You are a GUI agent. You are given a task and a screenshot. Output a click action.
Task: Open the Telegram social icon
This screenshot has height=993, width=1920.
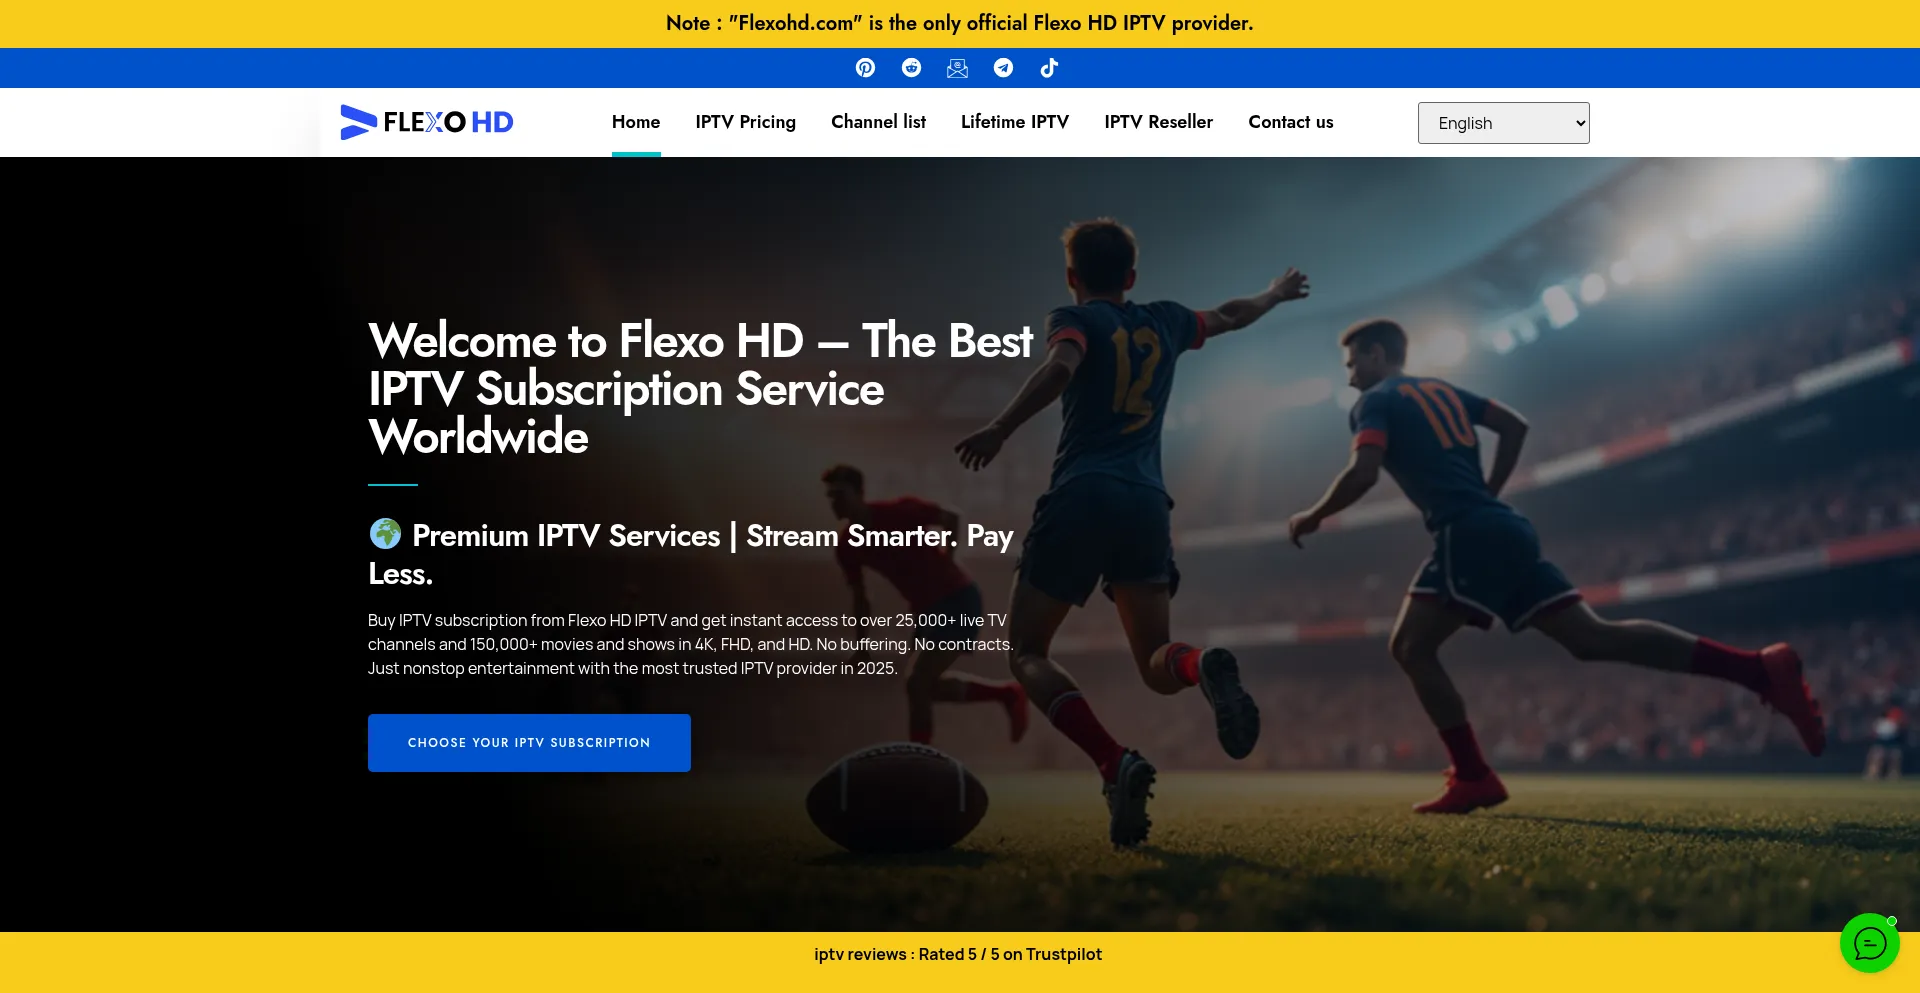[1003, 68]
